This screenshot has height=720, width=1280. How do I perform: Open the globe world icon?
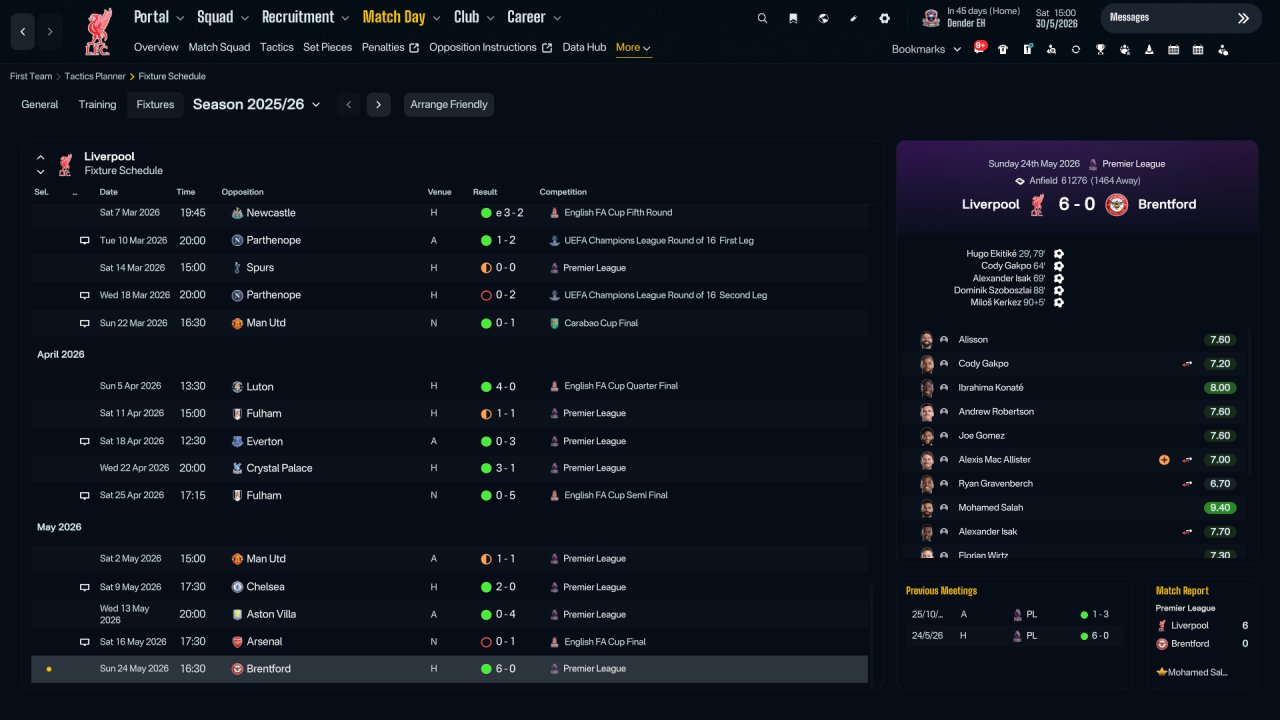tap(823, 18)
